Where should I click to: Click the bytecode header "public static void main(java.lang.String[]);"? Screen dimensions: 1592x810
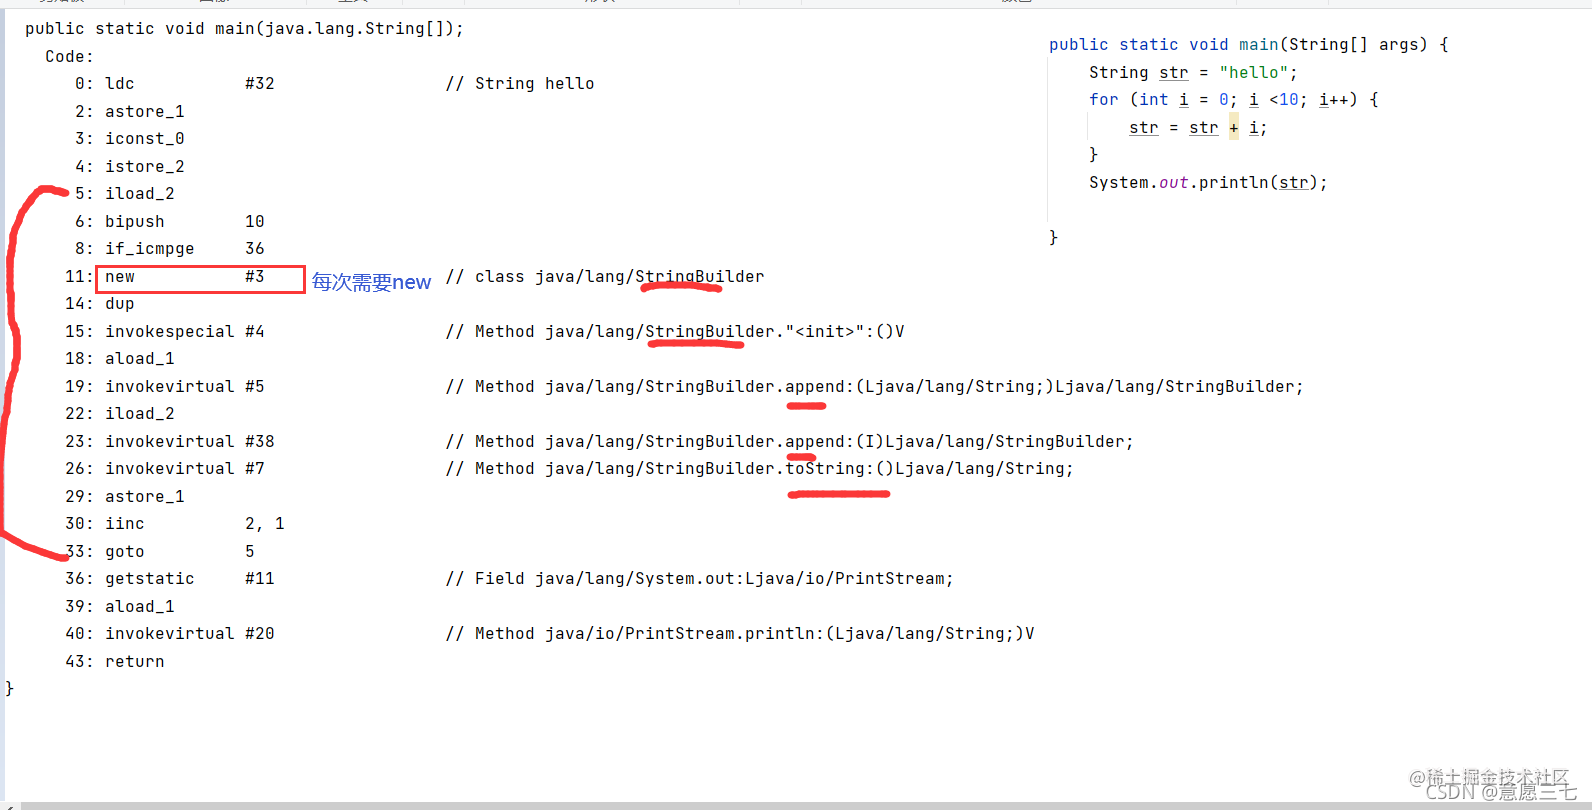245,29
